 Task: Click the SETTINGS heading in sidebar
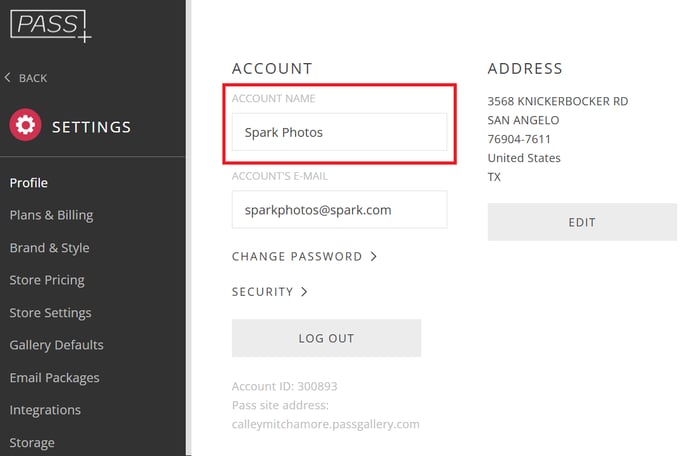91,127
